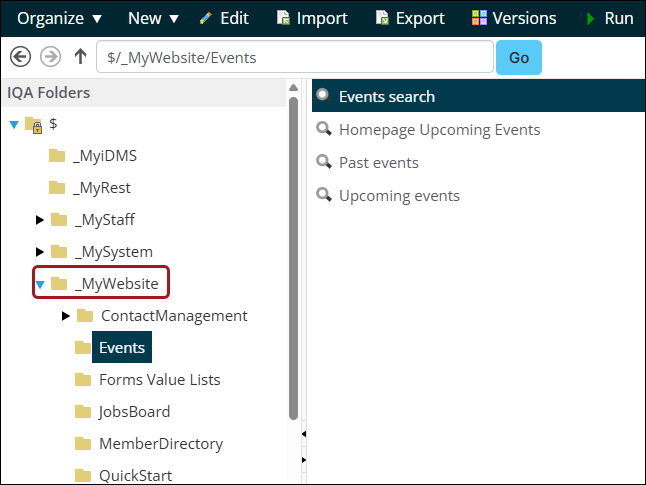The height and width of the screenshot is (485, 646).
Task: Expand the ContactManagement folder
Action: (66, 316)
